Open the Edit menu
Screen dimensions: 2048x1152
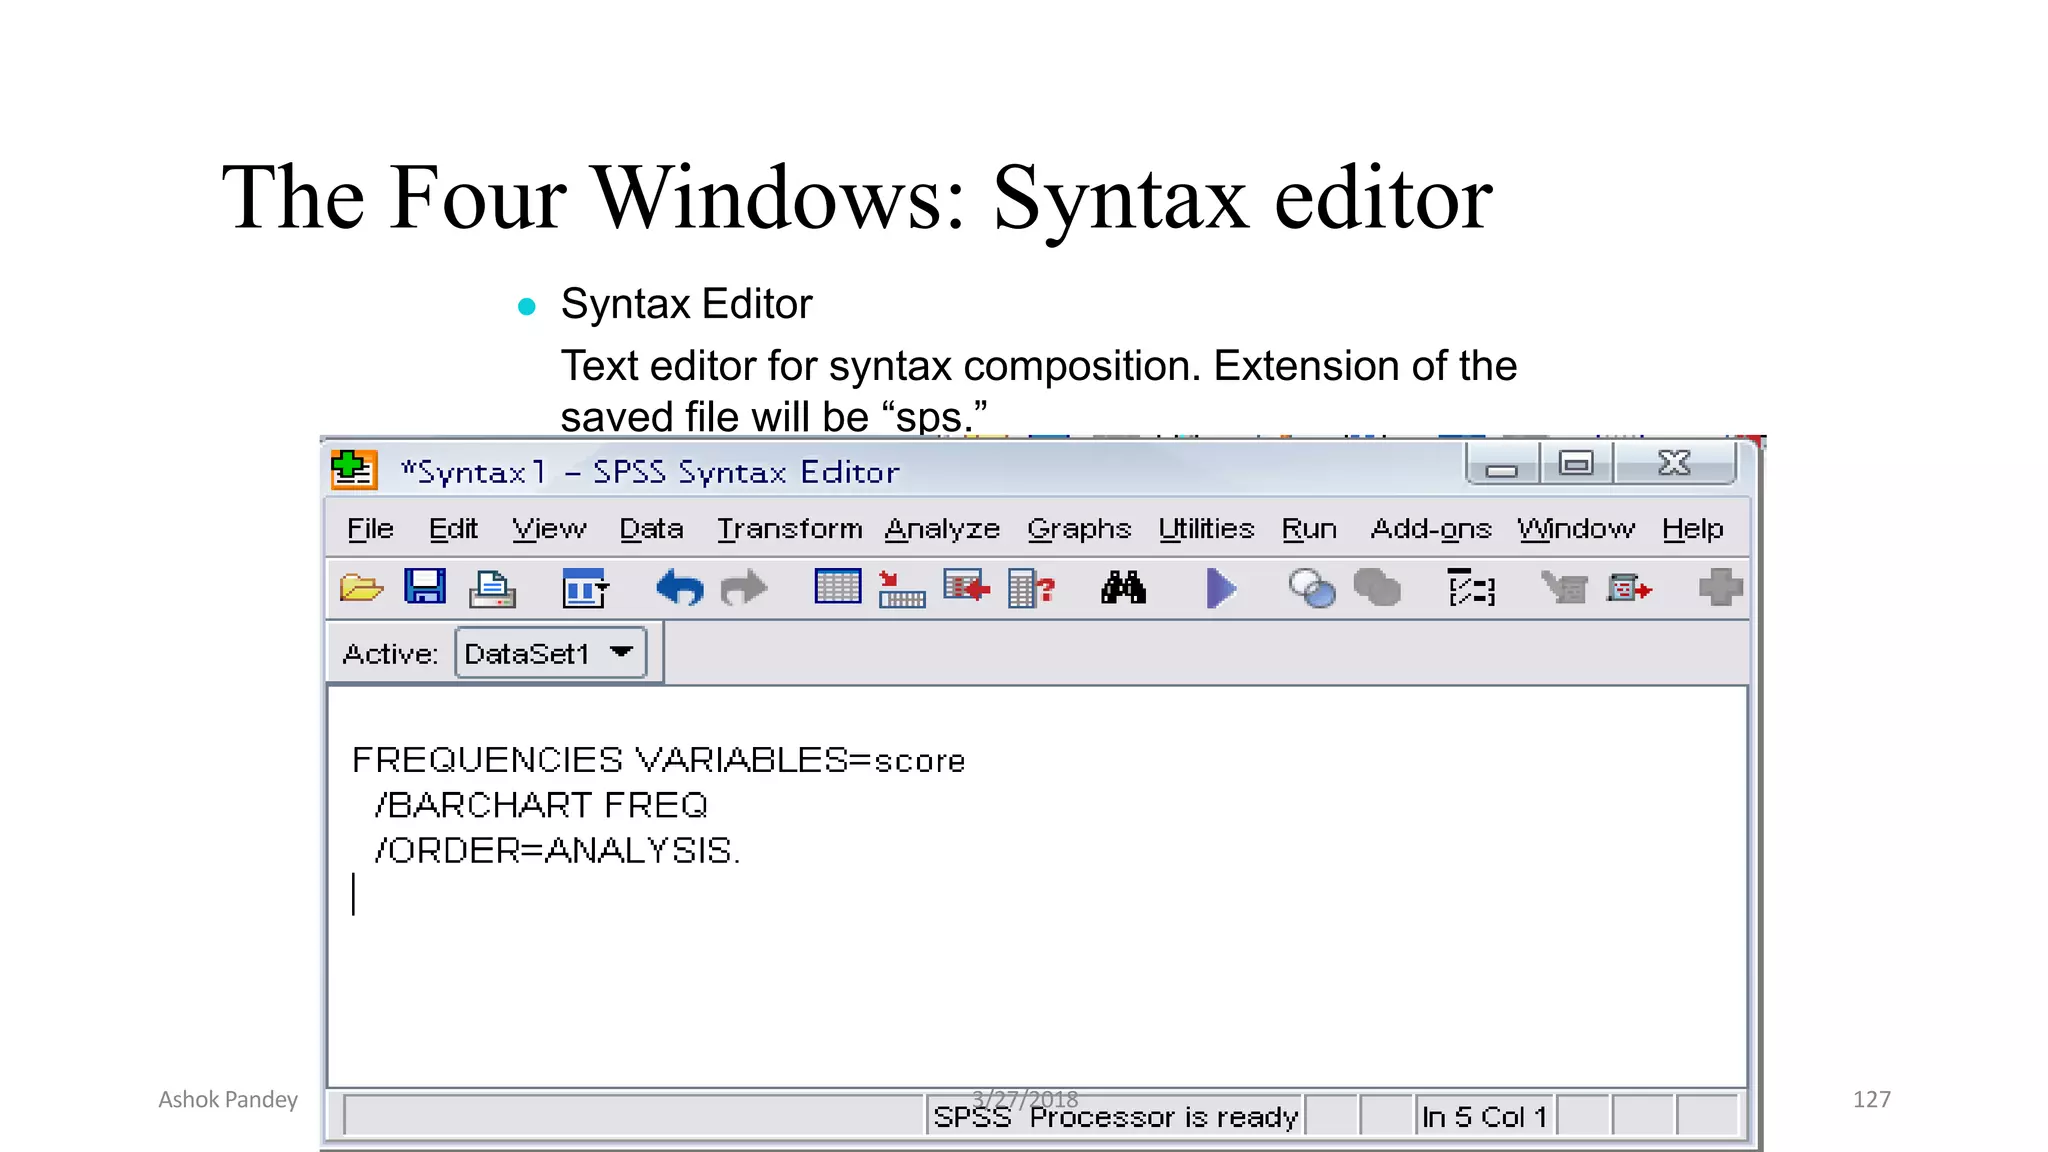pos(453,529)
